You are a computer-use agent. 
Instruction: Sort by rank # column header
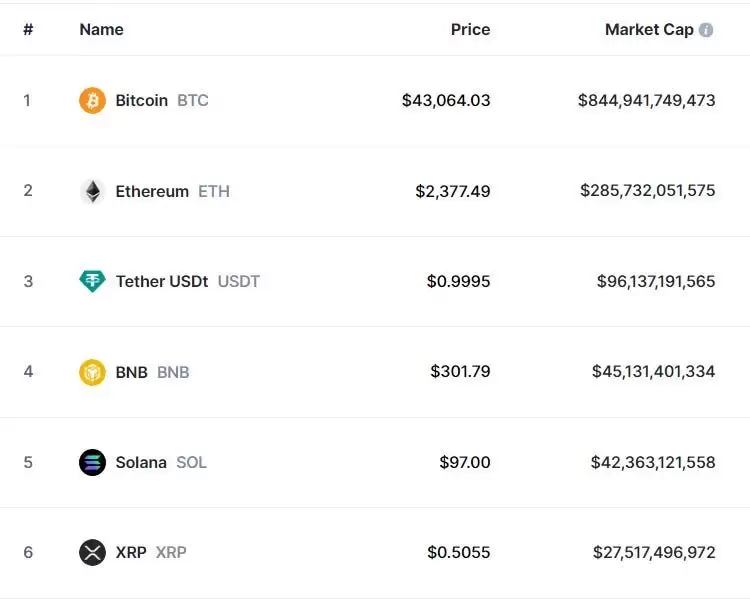point(28,29)
